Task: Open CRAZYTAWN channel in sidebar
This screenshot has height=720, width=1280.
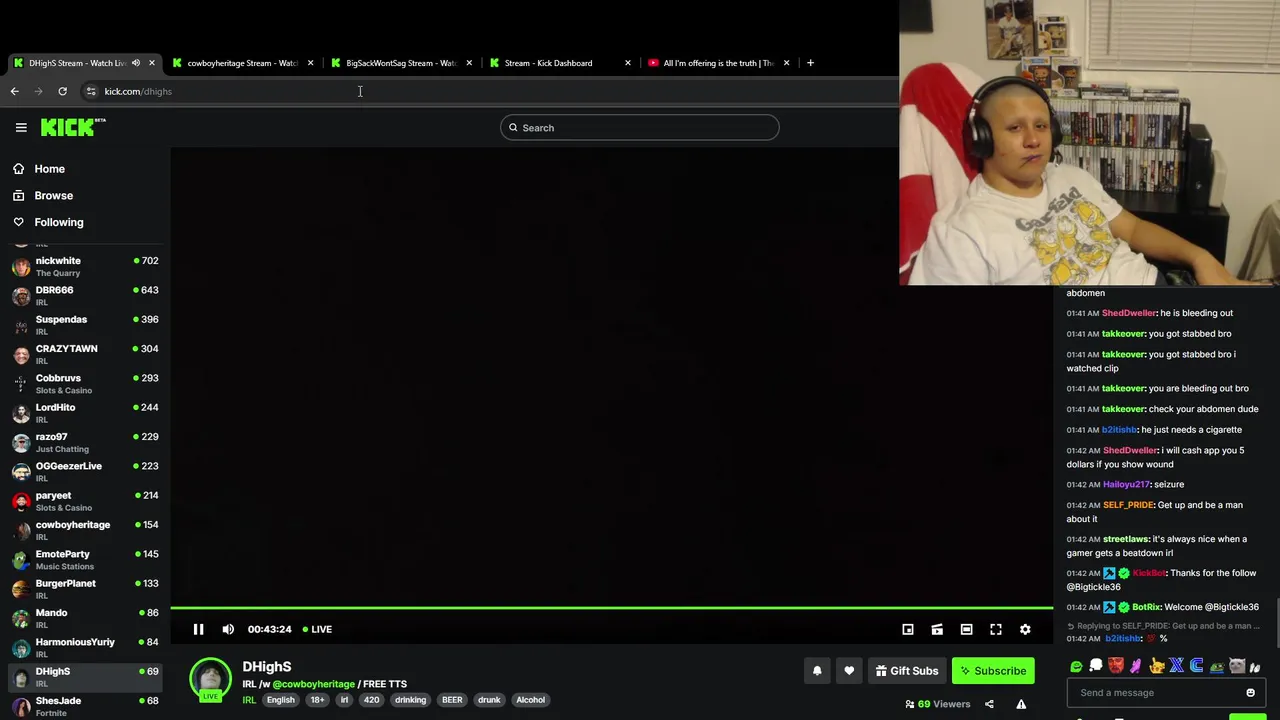Action: coord(85,354)
